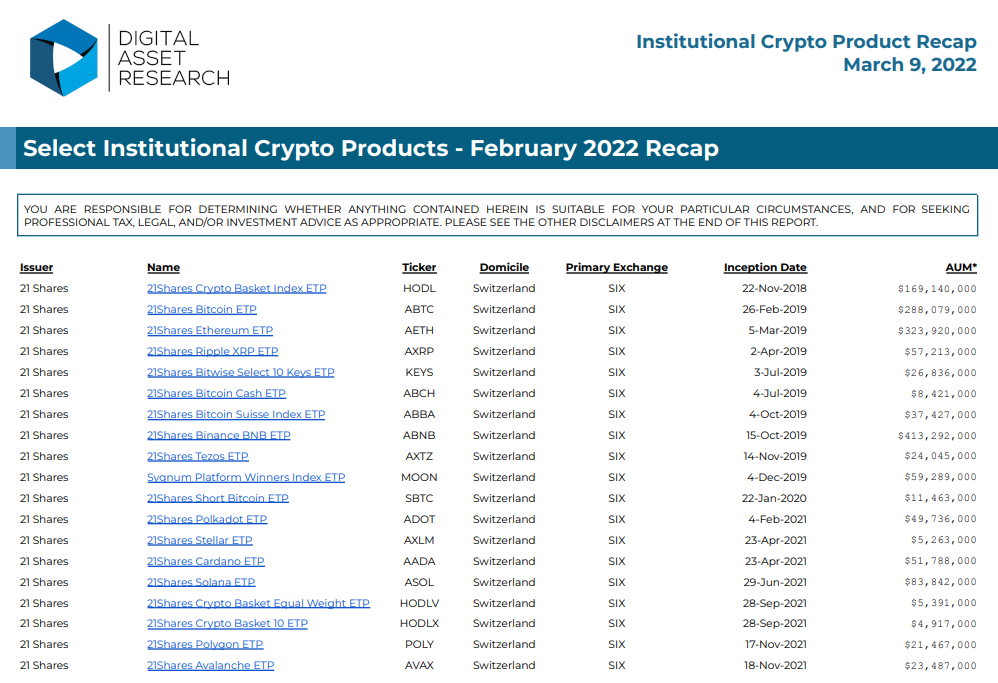The image size is (998, 683).
Task: Open the 21Shares Polkadot ETP link
Action: 207,519
